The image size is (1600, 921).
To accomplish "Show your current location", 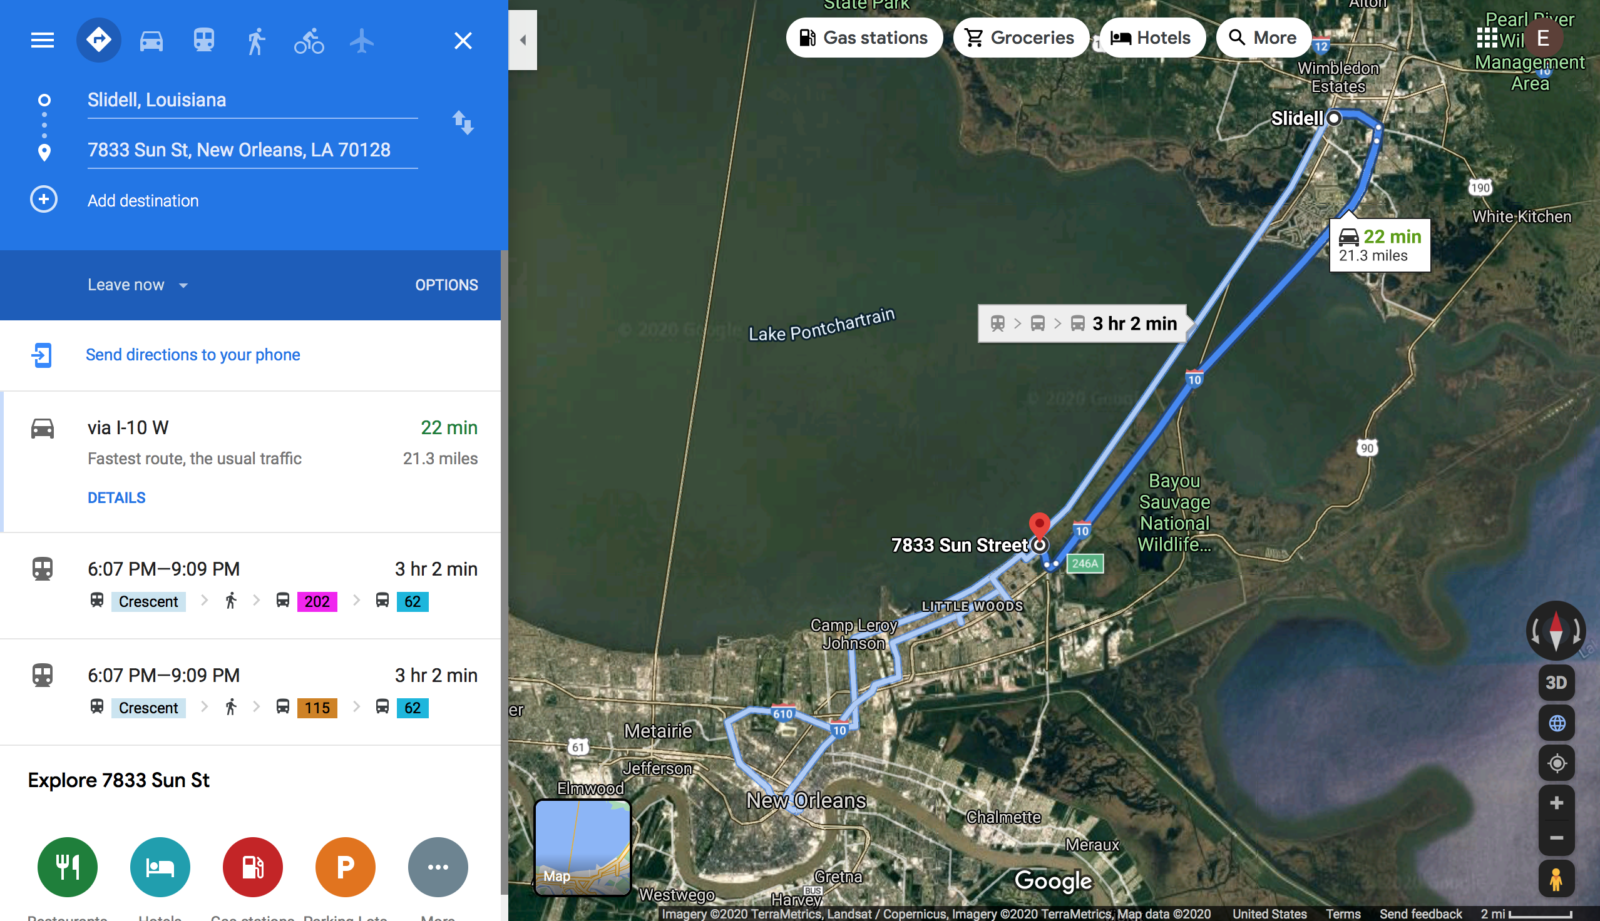I will tap(1556, 764).
